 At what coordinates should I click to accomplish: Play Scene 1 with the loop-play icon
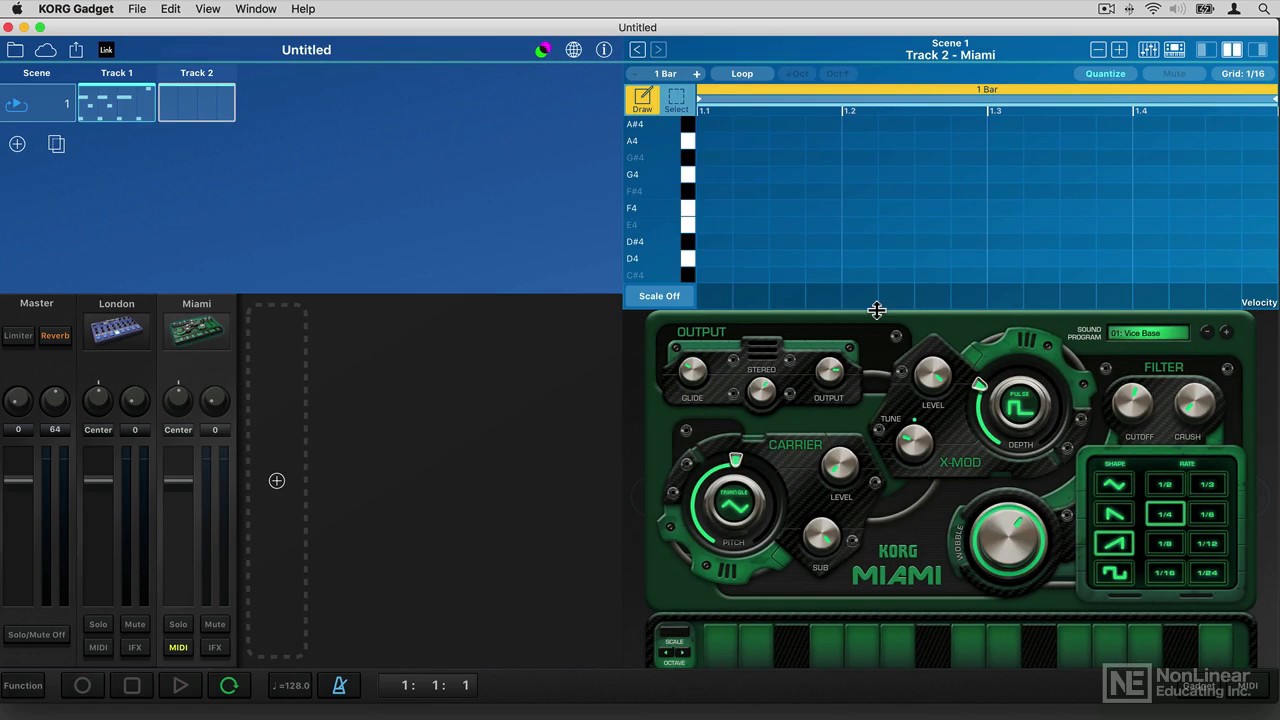tap(16, 104)
